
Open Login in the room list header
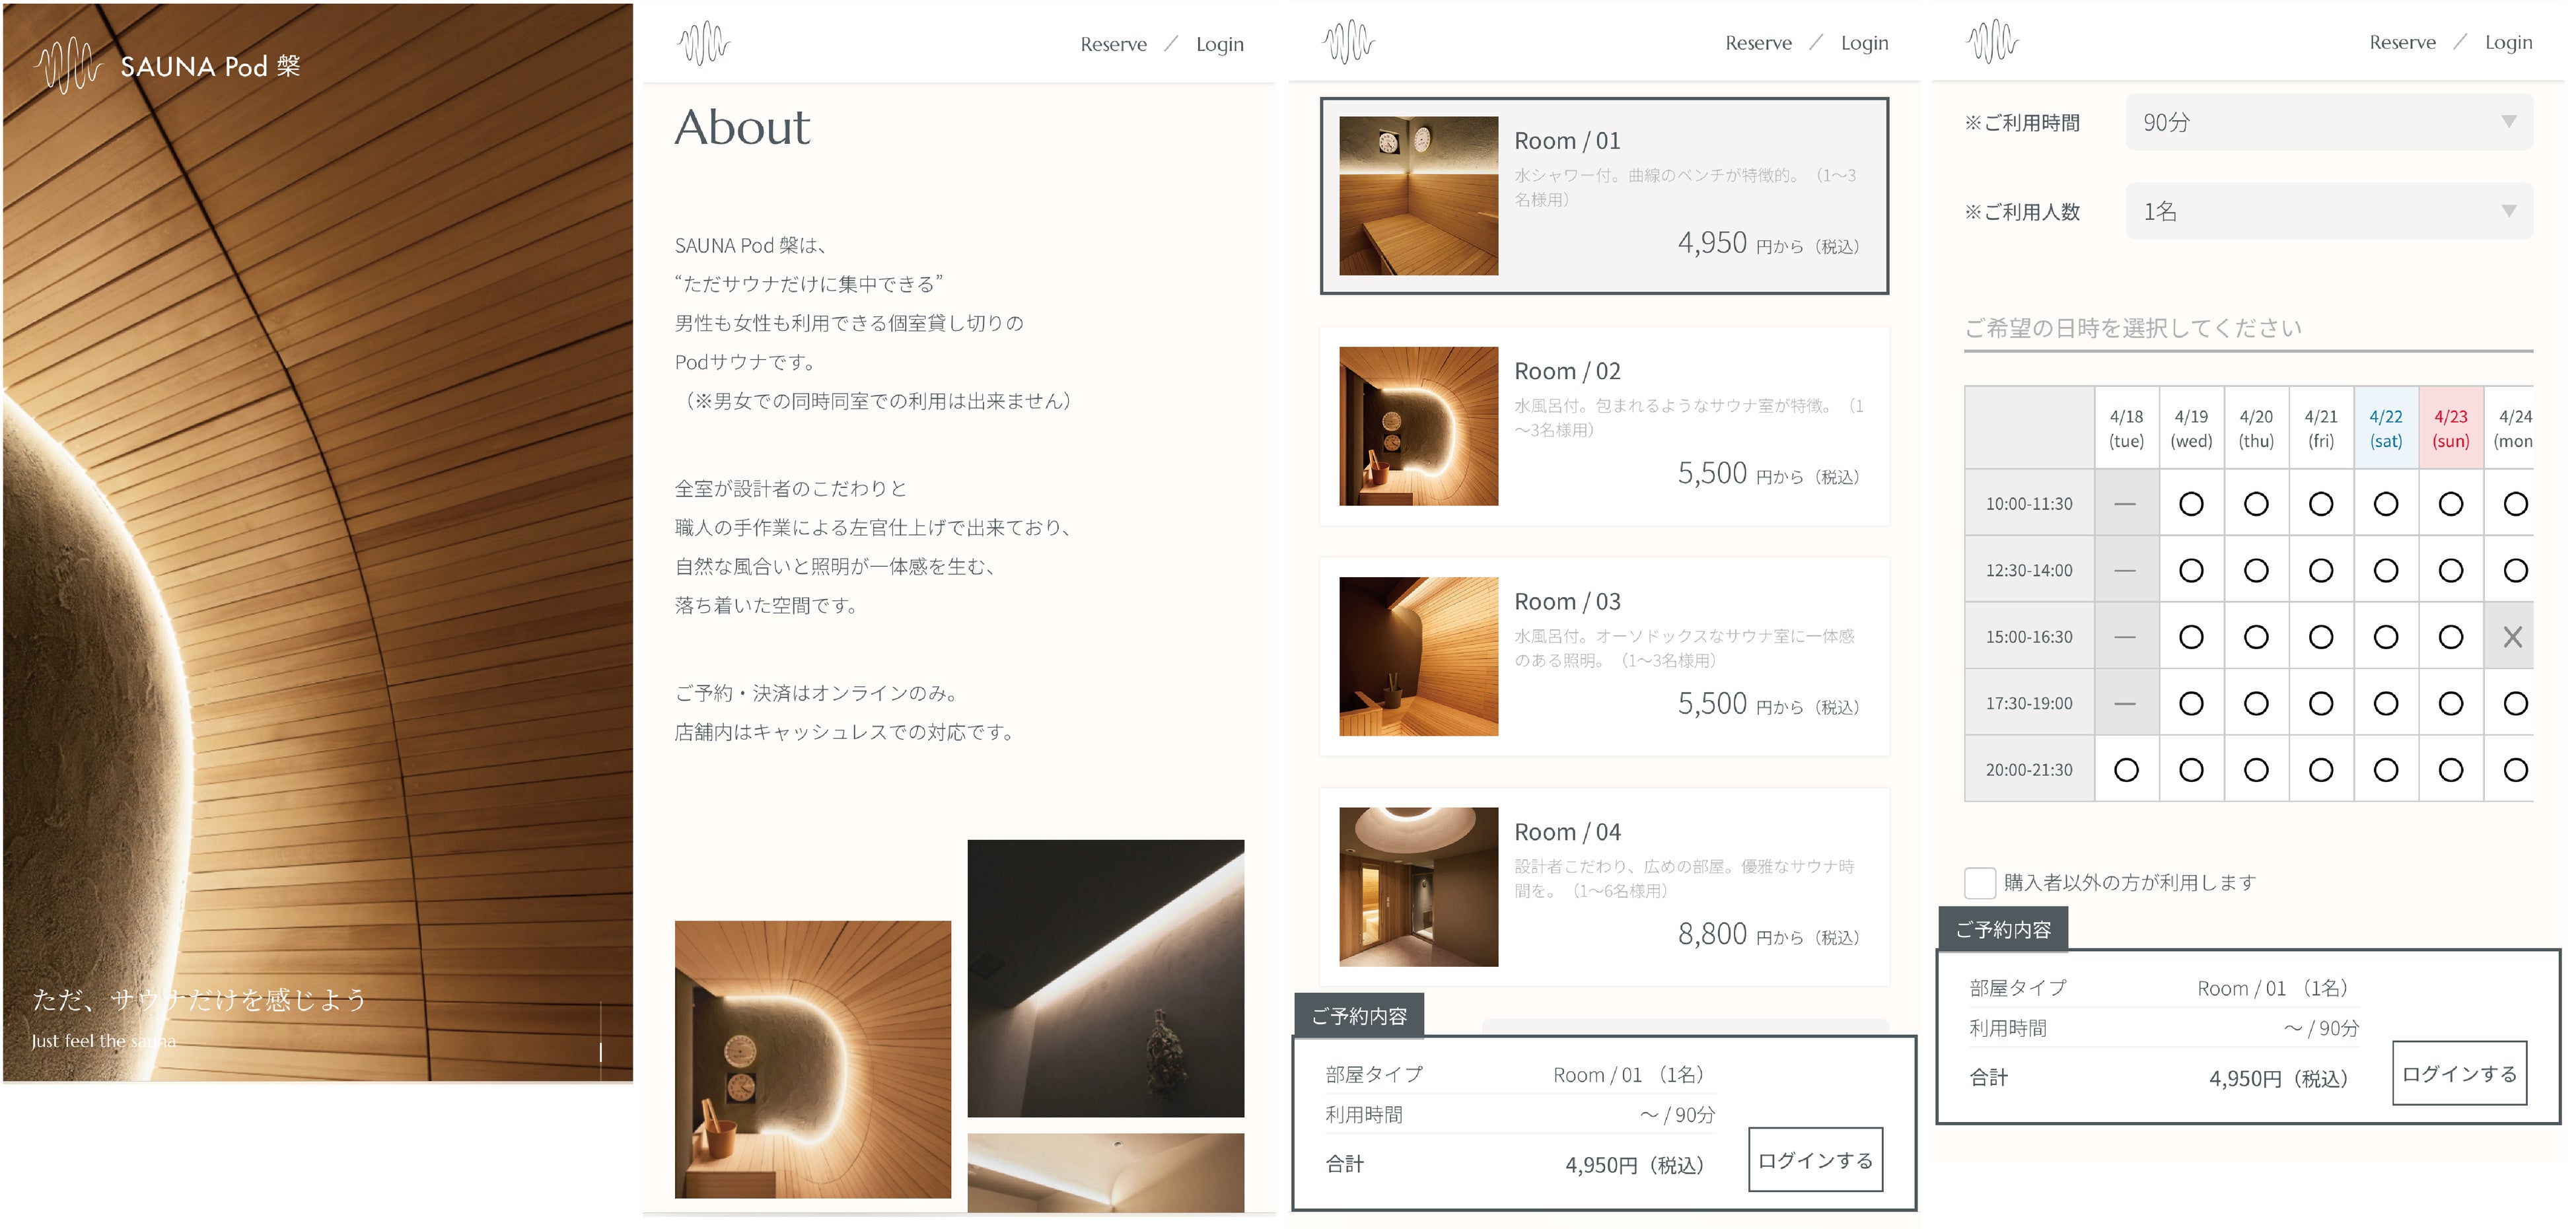click(x=1864, y=43)
